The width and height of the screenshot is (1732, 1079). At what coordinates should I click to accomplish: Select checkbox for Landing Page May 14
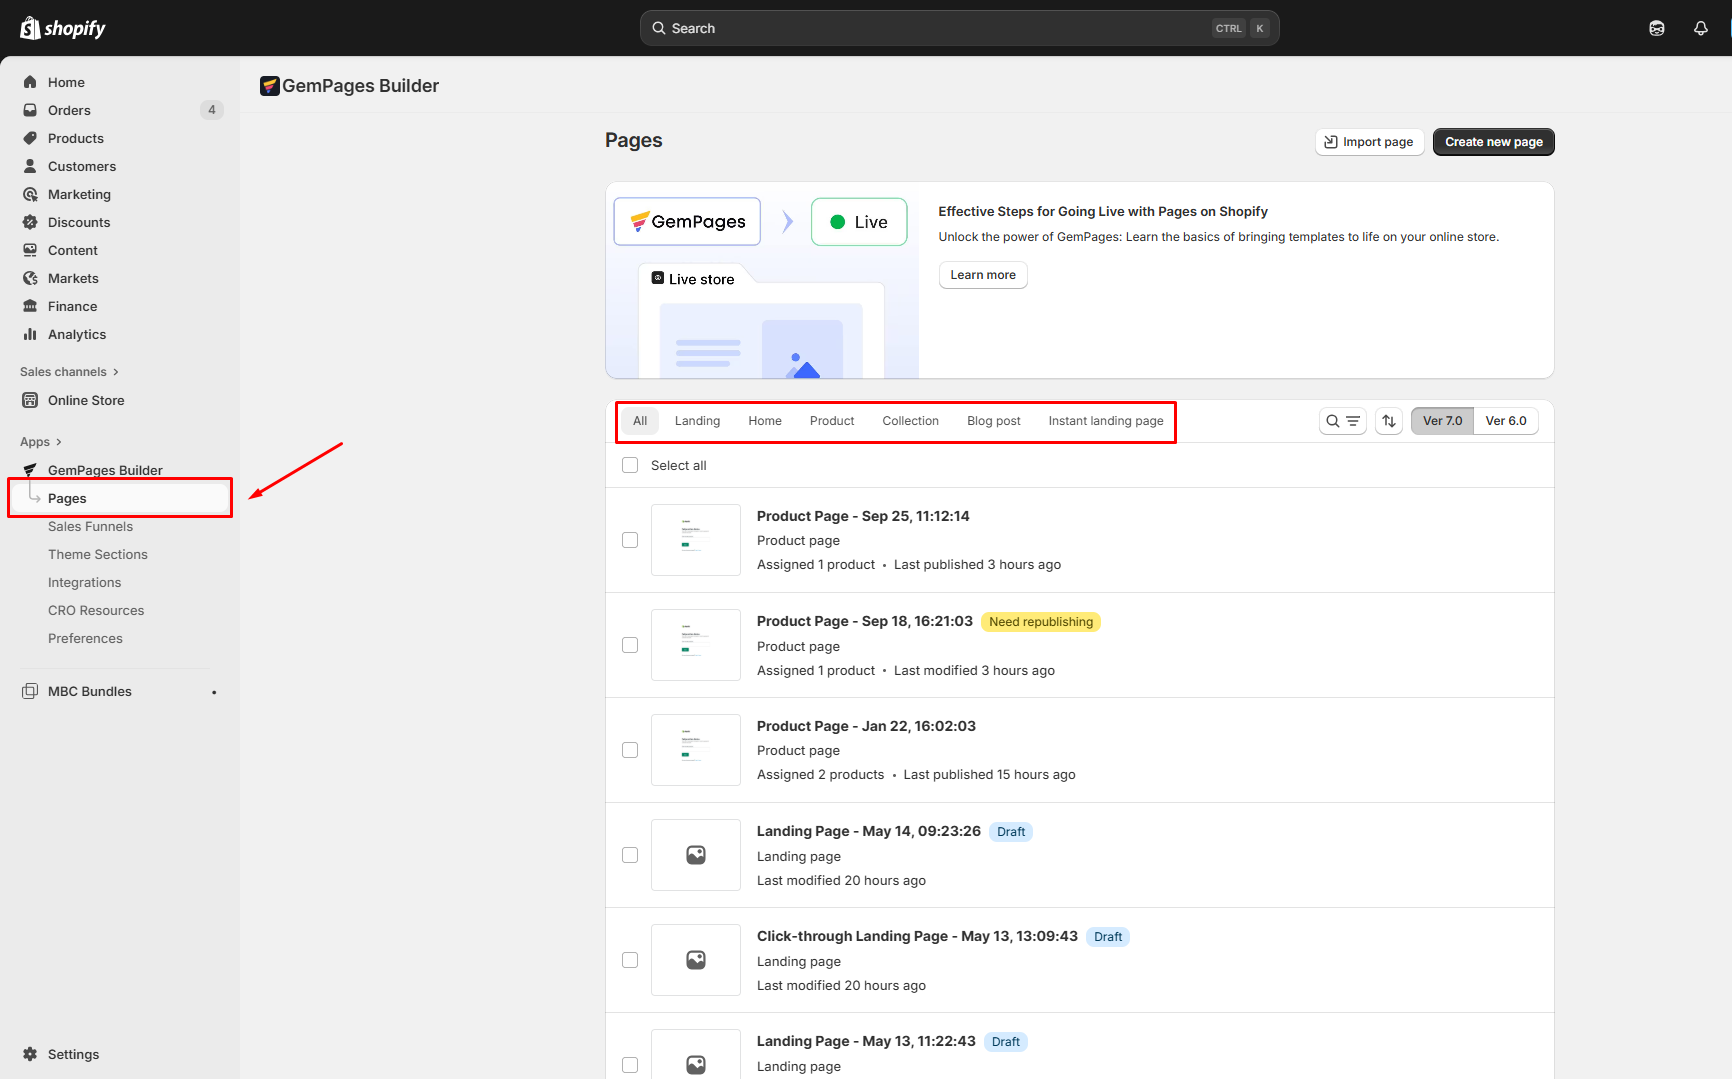[x=630, y=855]
